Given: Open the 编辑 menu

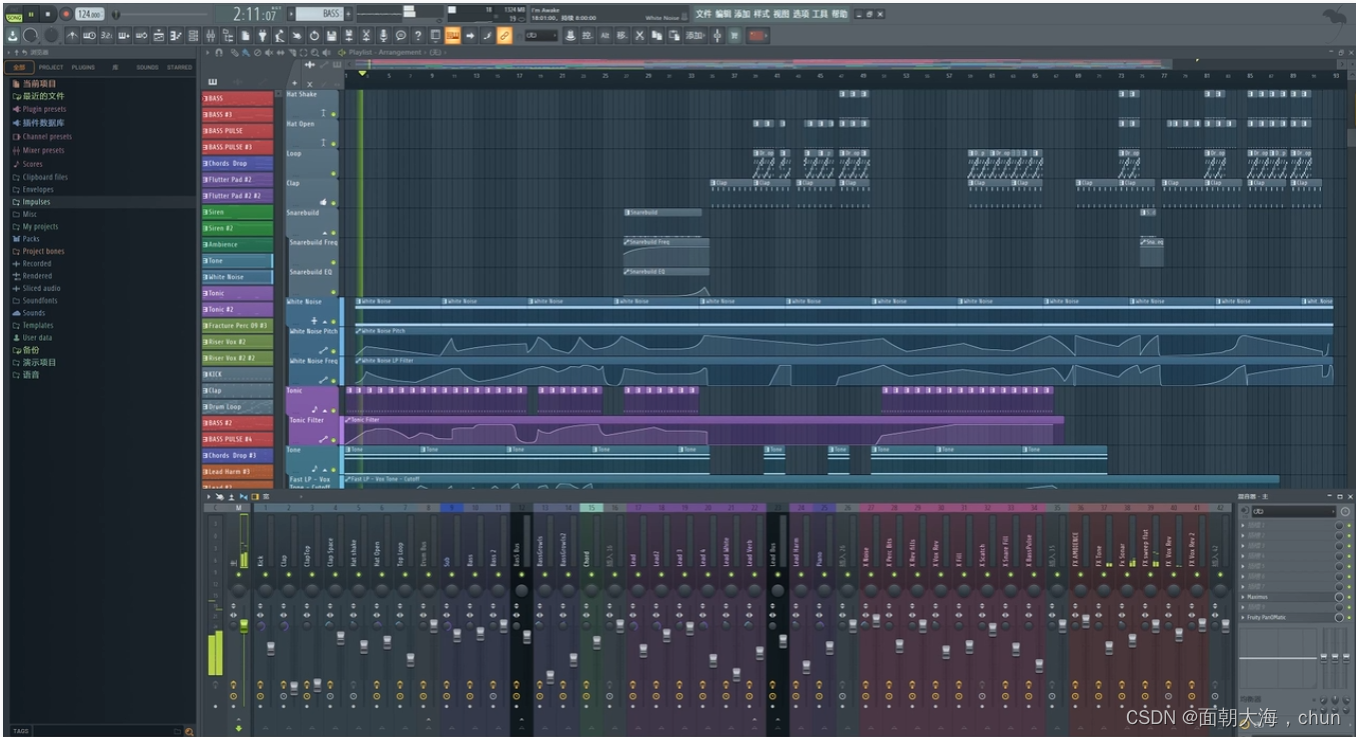Looking at the screenshot, I should tap(723, 14).
